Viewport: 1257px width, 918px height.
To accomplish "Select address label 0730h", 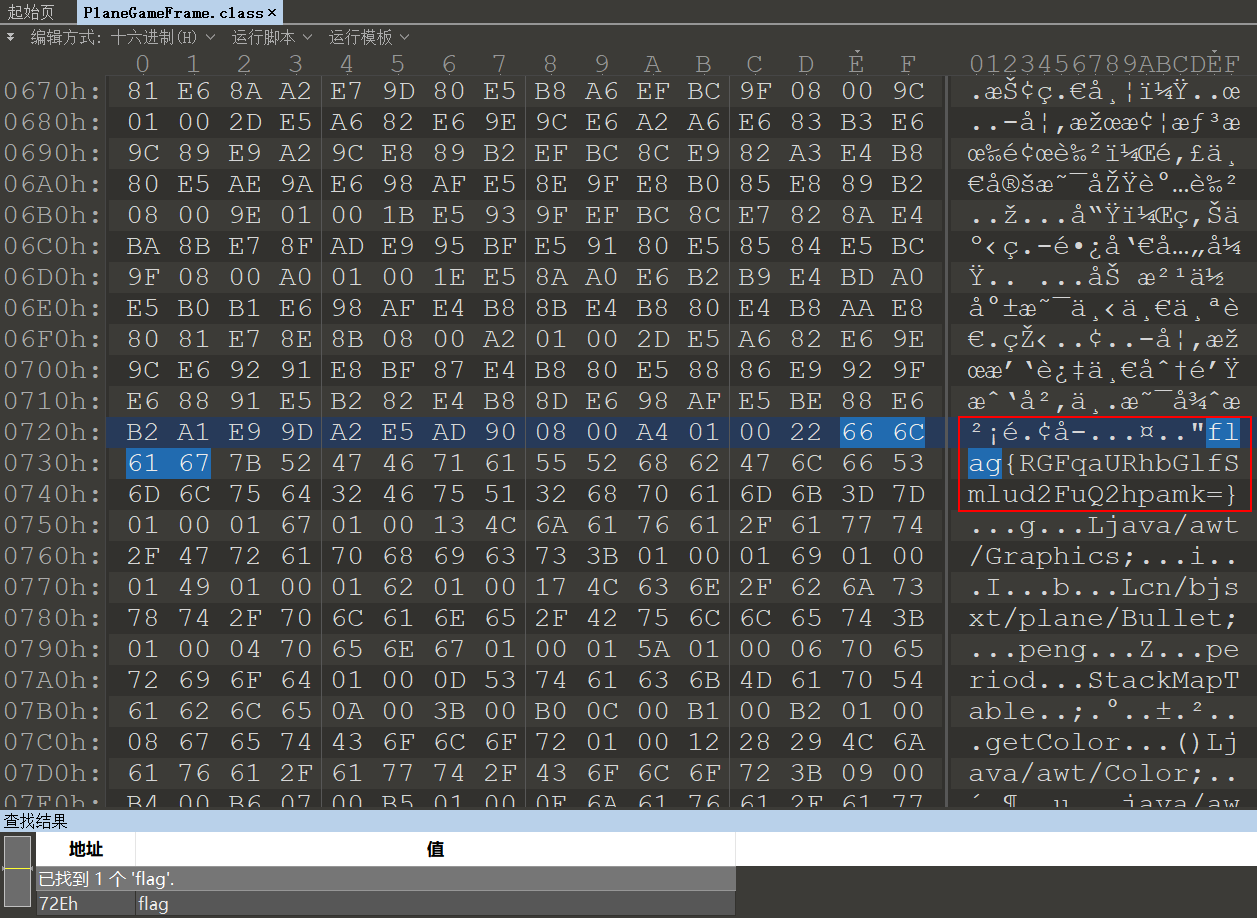I will point(53,464).
